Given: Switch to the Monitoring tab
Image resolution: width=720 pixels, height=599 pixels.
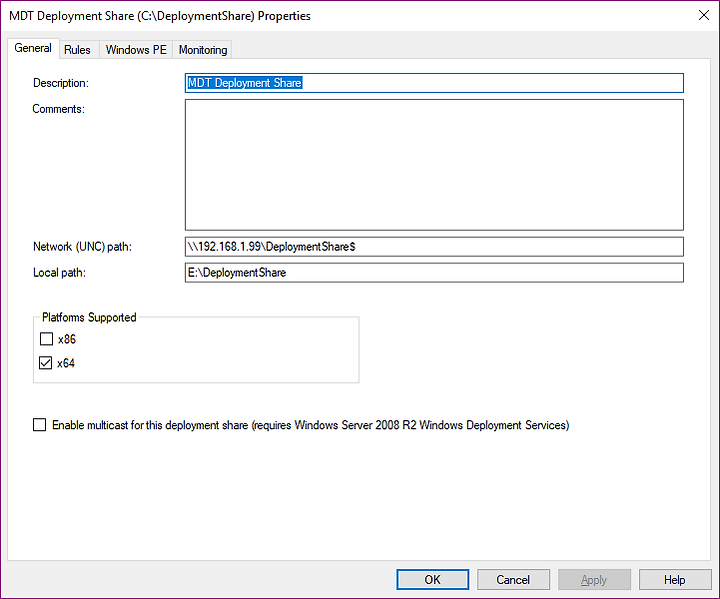Looking at the screenshot, I should pos(202,50).
